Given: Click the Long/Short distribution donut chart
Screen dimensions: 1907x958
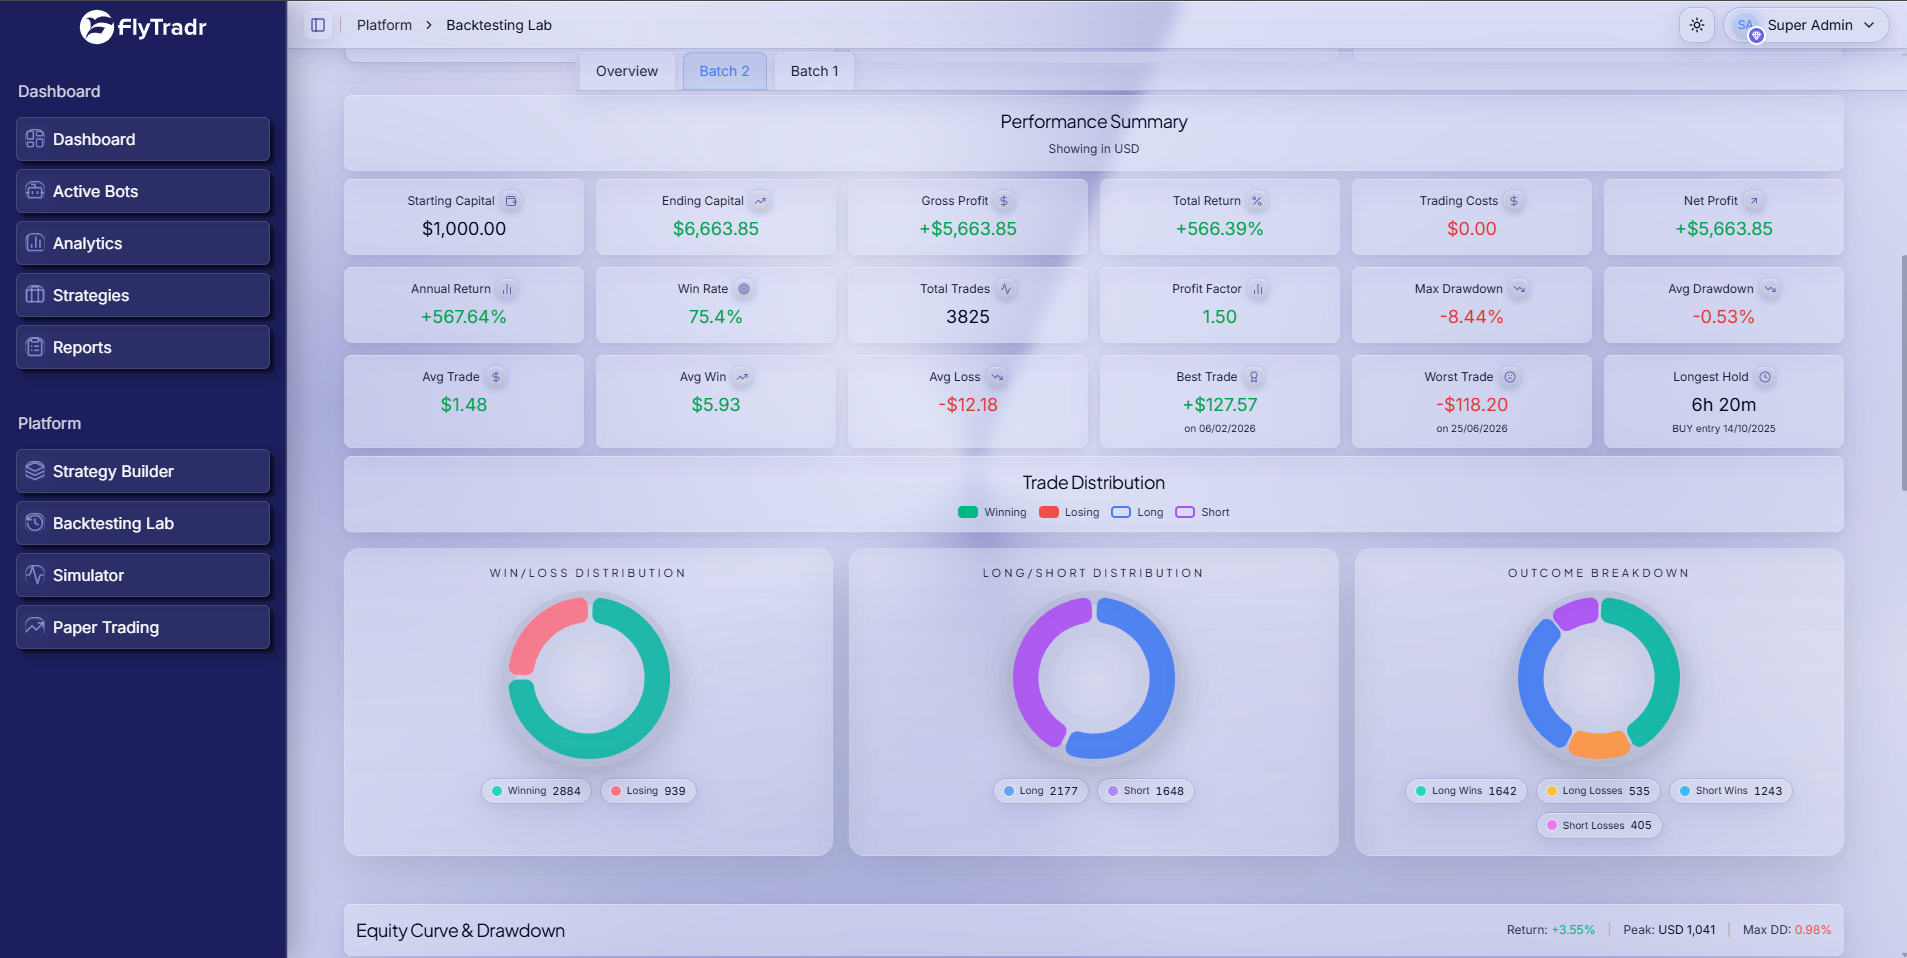Looking at the screenshot, I should (x=1094, y=678).
